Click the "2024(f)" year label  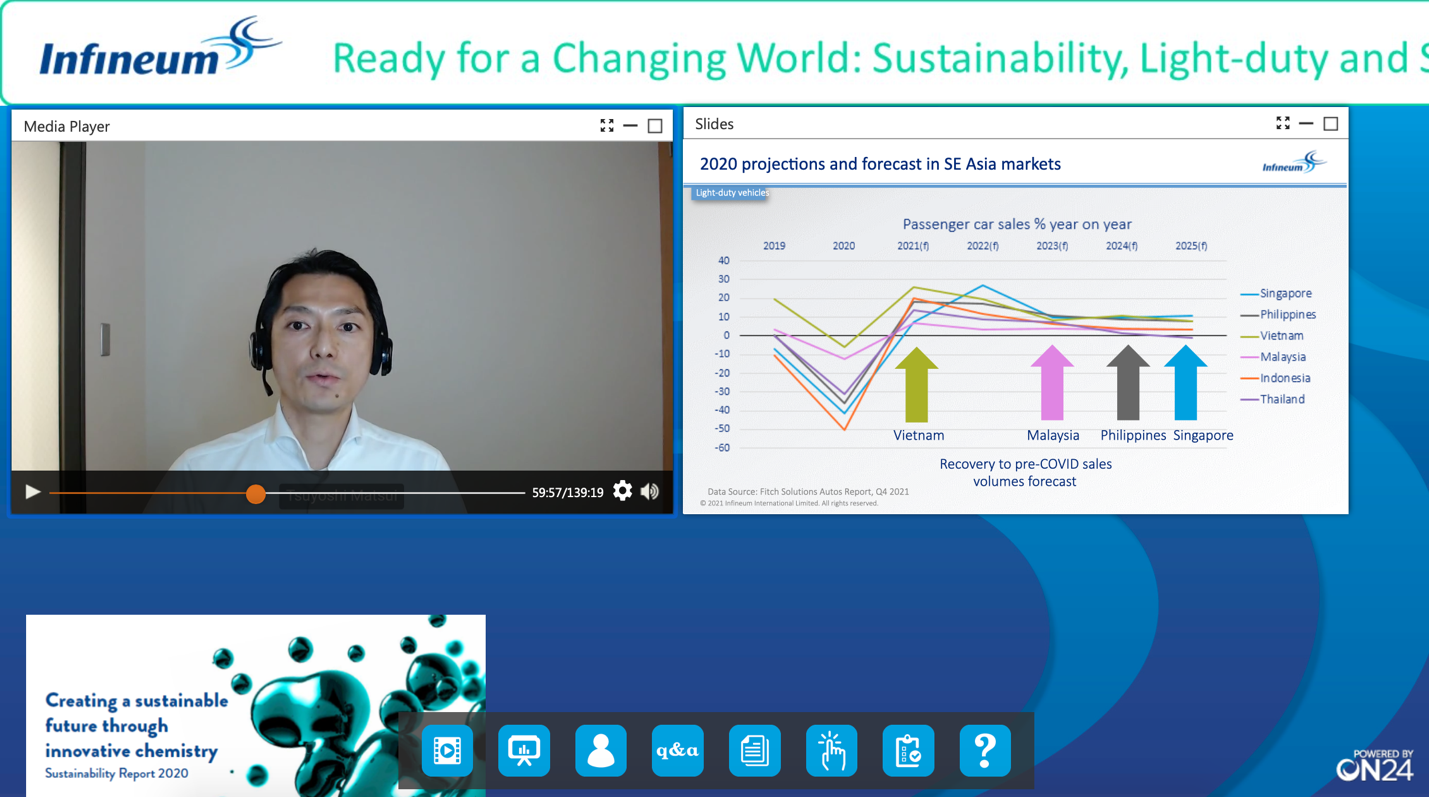pyautogui.click(x=1121, y=246)
